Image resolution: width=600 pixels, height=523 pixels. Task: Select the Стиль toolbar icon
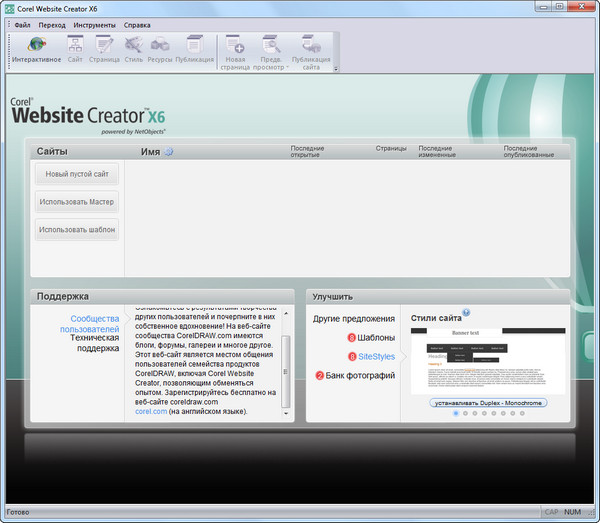coord(134,47)
